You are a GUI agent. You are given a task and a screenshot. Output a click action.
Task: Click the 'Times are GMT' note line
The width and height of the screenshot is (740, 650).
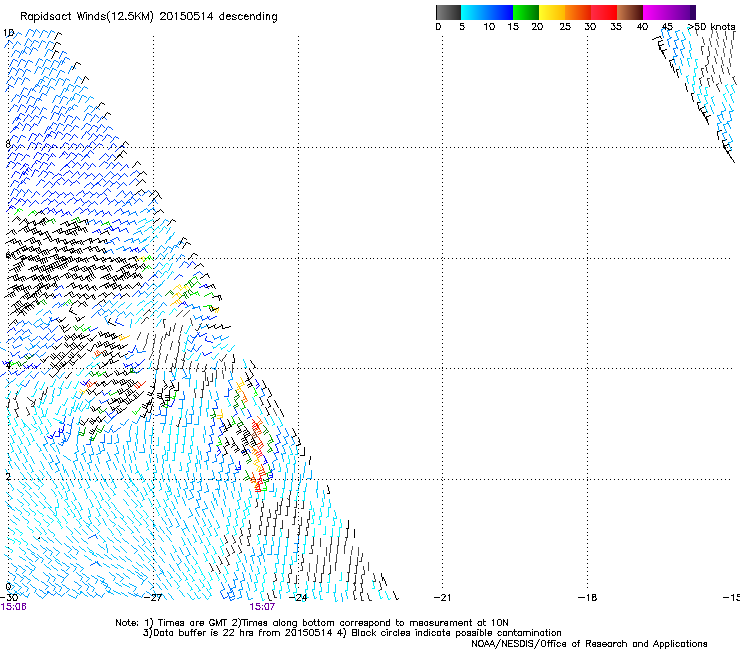[x=312, y=623]
